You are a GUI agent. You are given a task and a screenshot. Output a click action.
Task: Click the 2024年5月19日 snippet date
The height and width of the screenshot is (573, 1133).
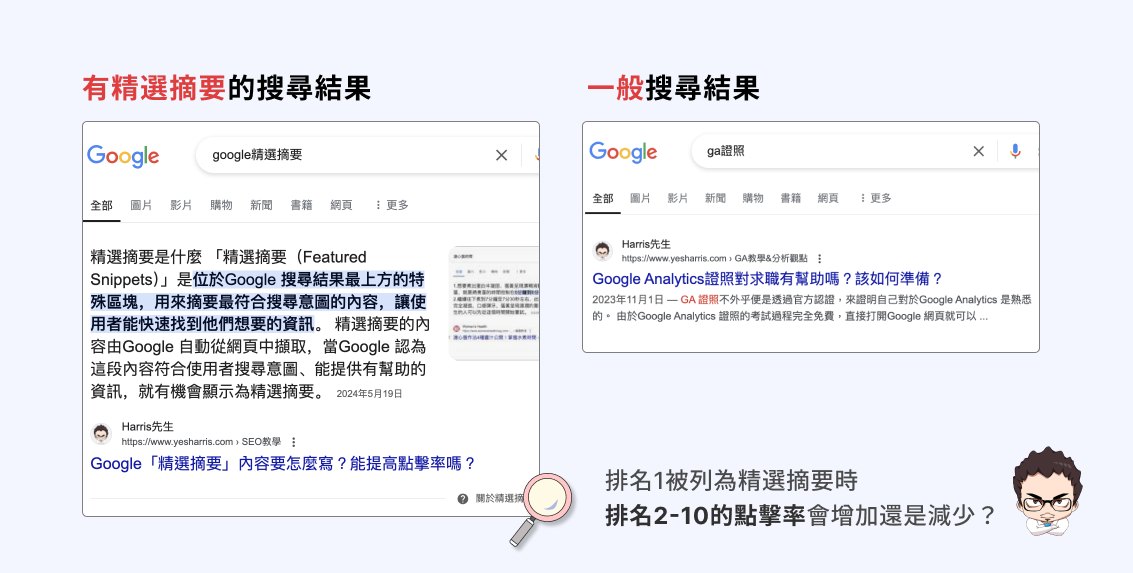click(369, 394)
